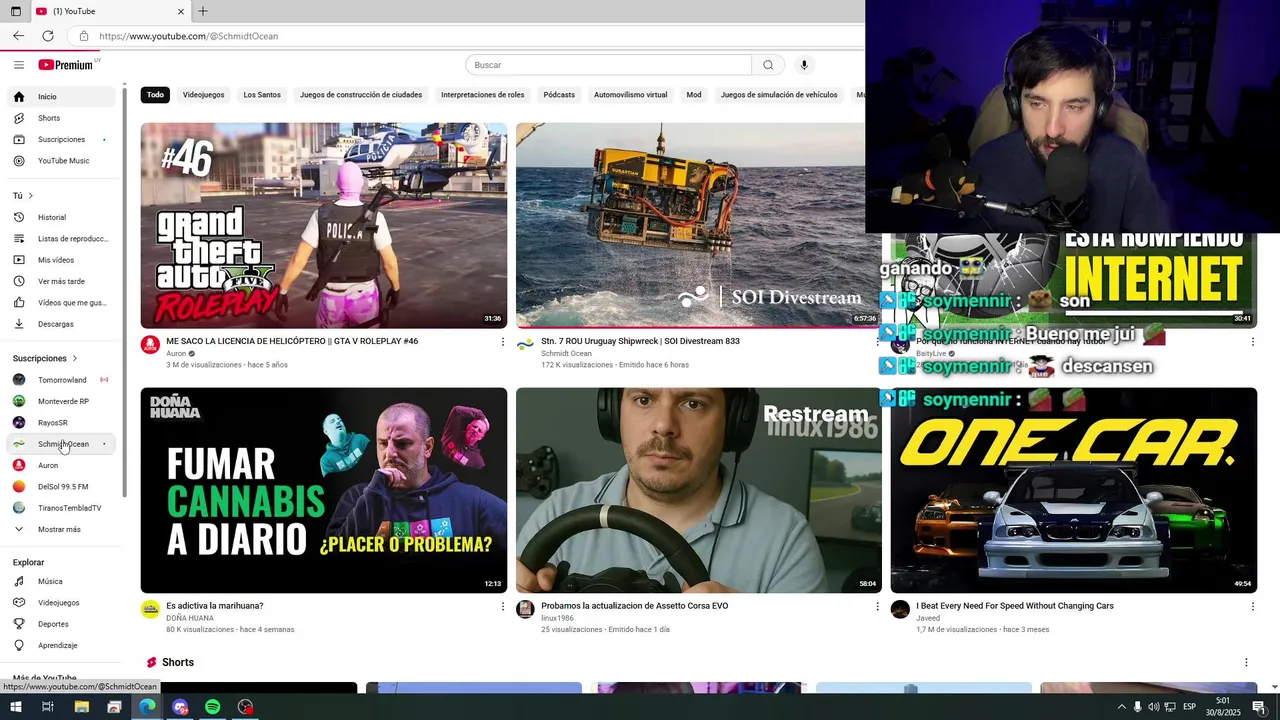Start voice search with the microphone icon
1280x720 pixels.
[804, 65]
